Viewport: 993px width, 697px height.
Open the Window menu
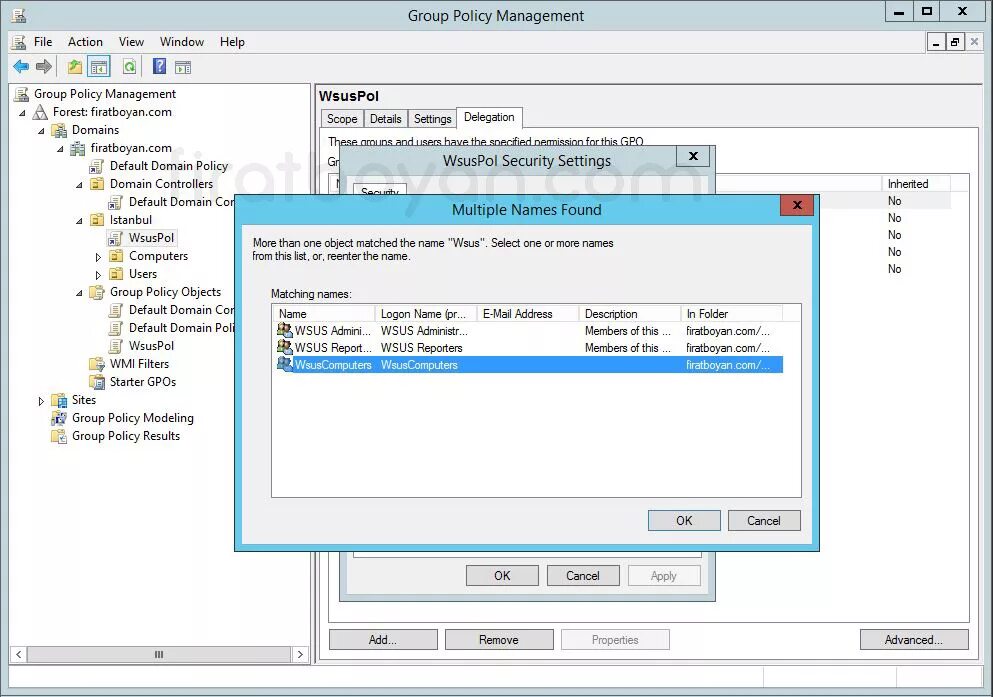(x=182, y=42)
